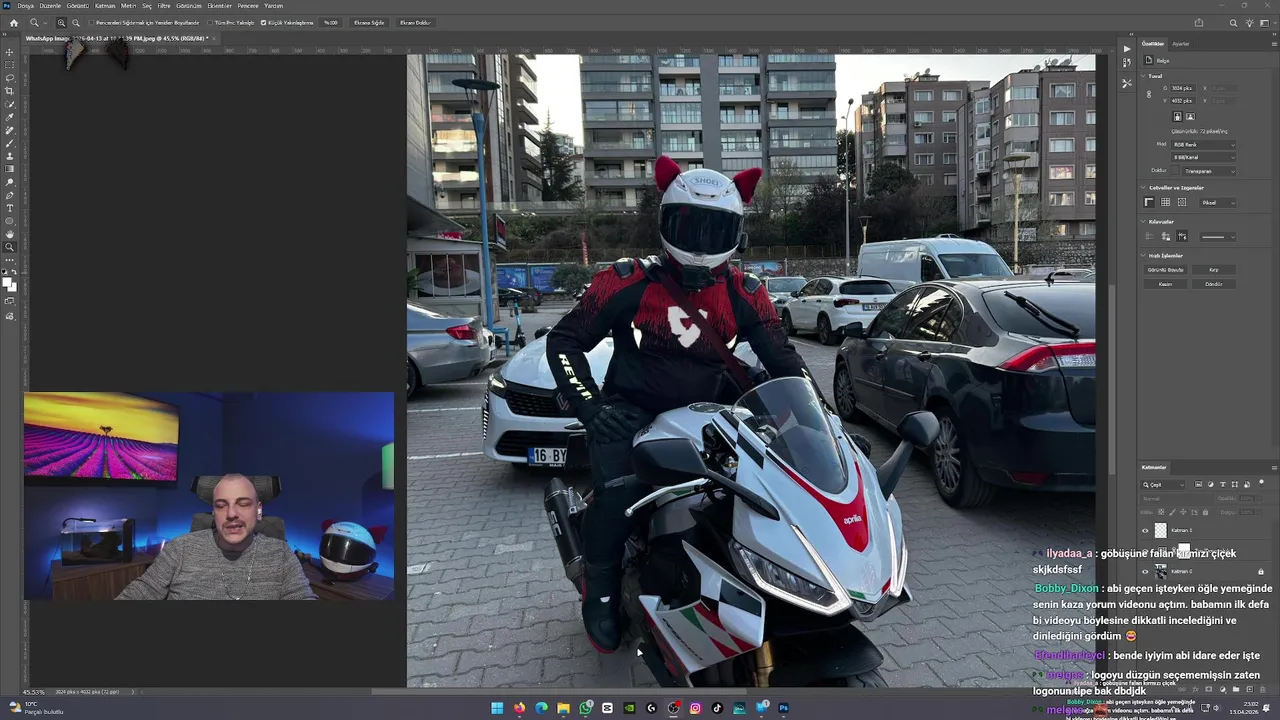Select the Brush tool in the toolbox
The image size is (1280, 720).
[x=10, y=143]
